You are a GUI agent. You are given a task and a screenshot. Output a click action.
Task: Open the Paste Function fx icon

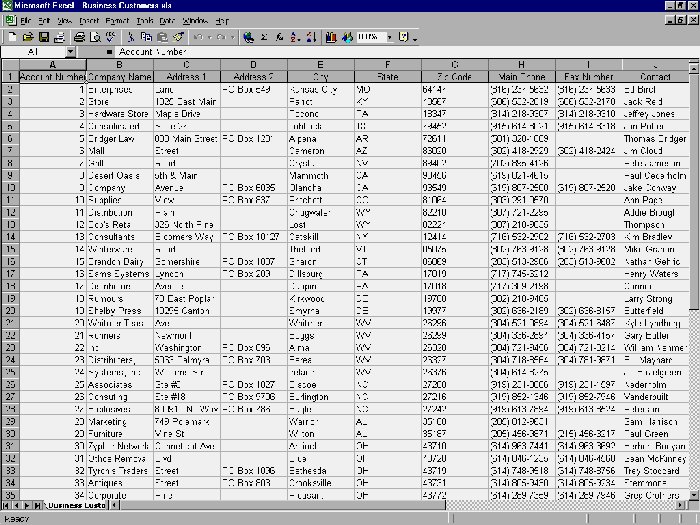pyautogui.click(x=279, y=37)
